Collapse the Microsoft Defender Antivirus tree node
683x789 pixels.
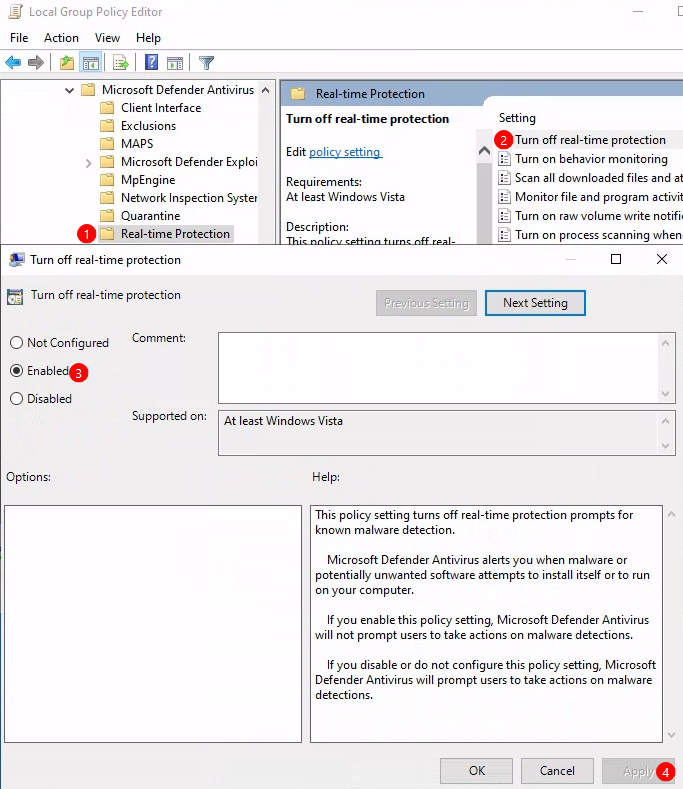coord(69,91)
